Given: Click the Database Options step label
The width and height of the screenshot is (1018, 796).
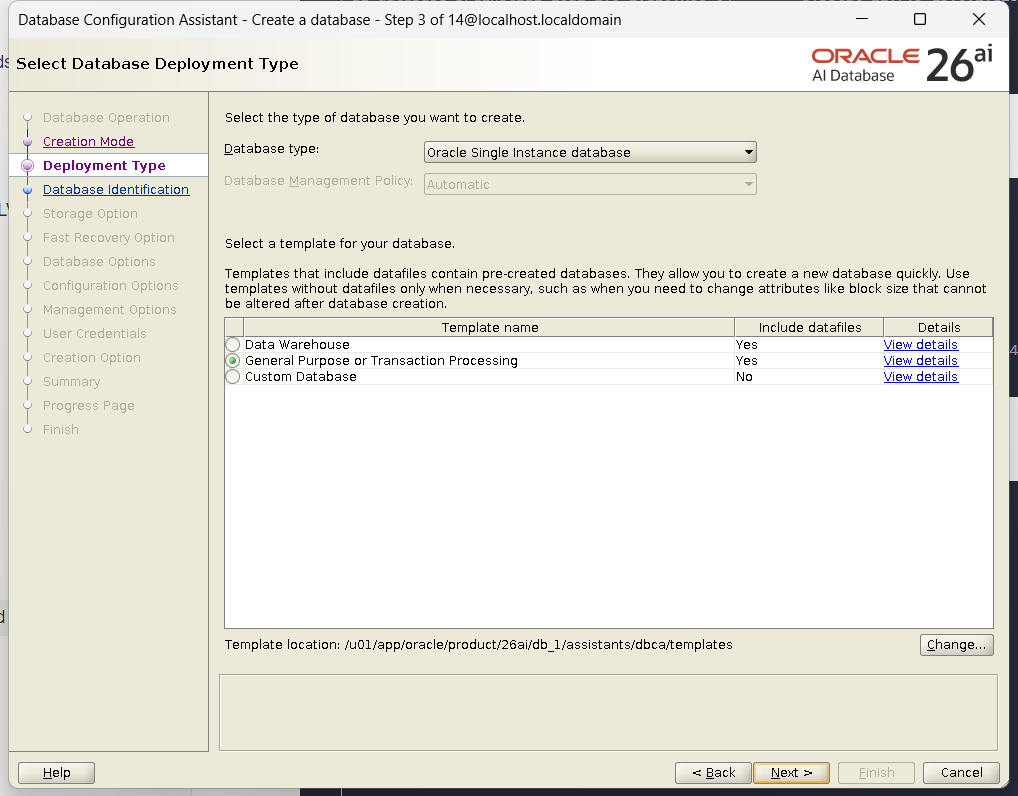Looking at the screenshot, I should (x=99, y=262).
